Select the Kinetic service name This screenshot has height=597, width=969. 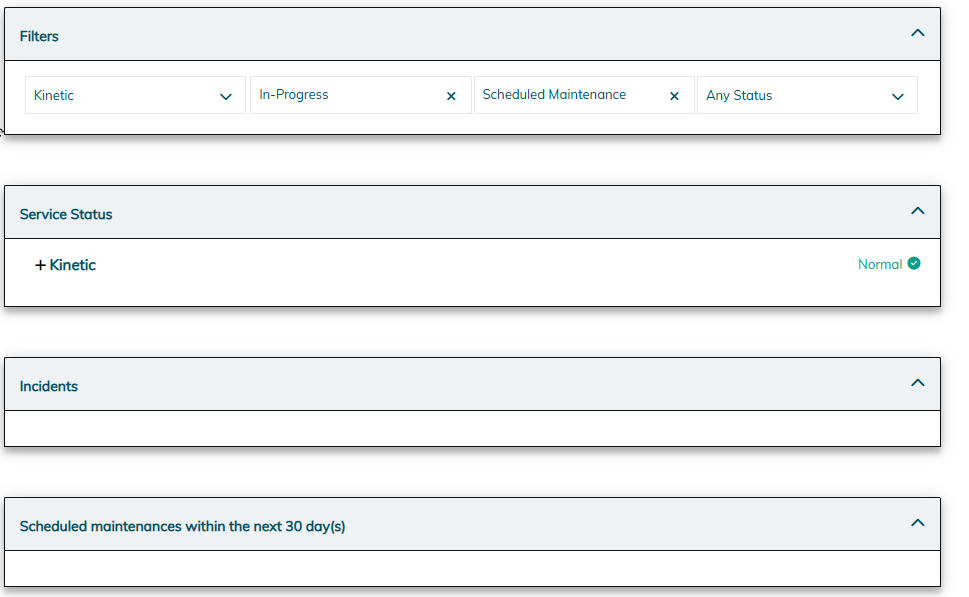pyautogui.click(x=72, y=265)
